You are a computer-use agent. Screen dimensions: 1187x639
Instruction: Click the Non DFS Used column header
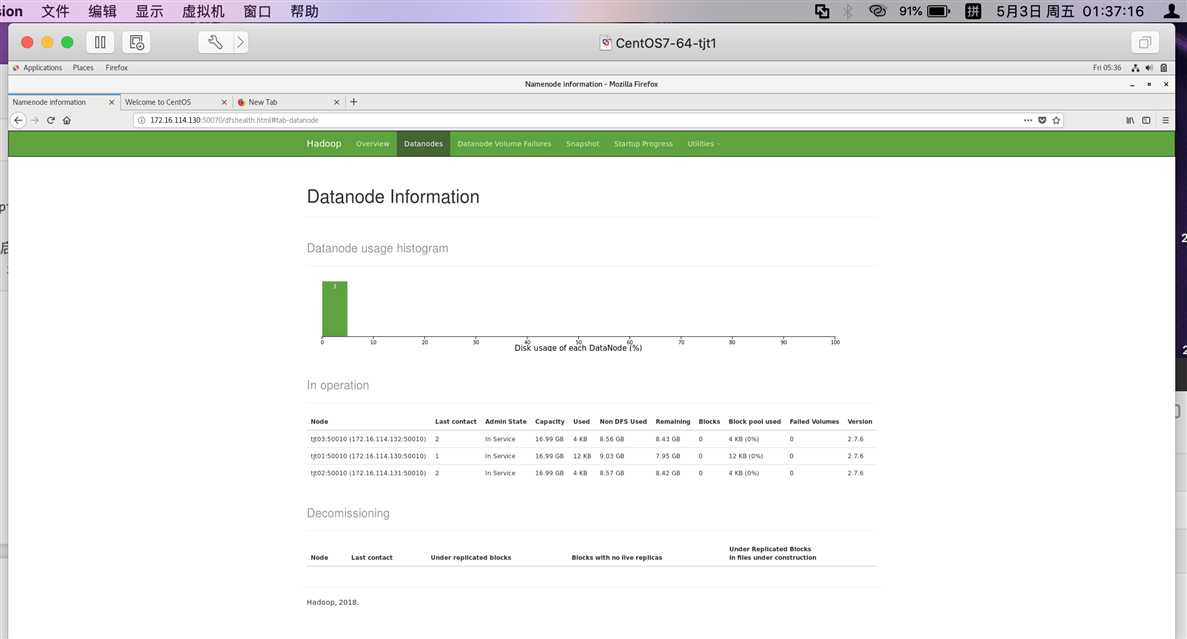point(623,422)
